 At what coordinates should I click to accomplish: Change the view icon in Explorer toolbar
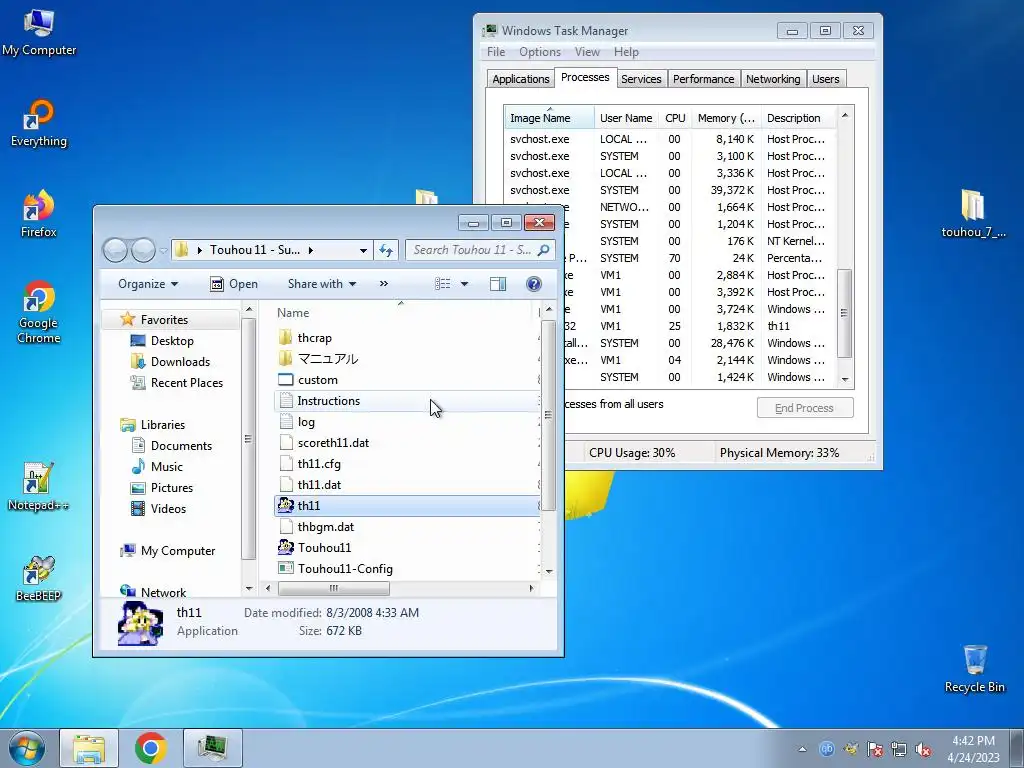click(443, 283)
